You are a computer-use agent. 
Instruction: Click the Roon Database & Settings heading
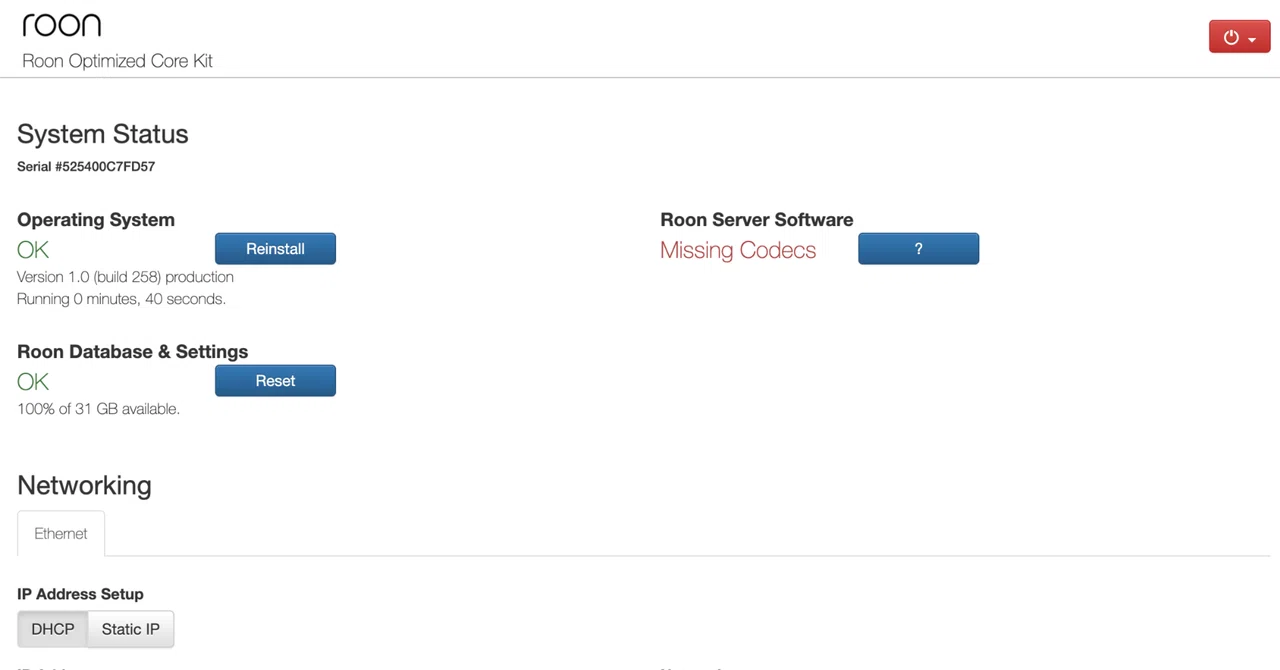[132, 352]
